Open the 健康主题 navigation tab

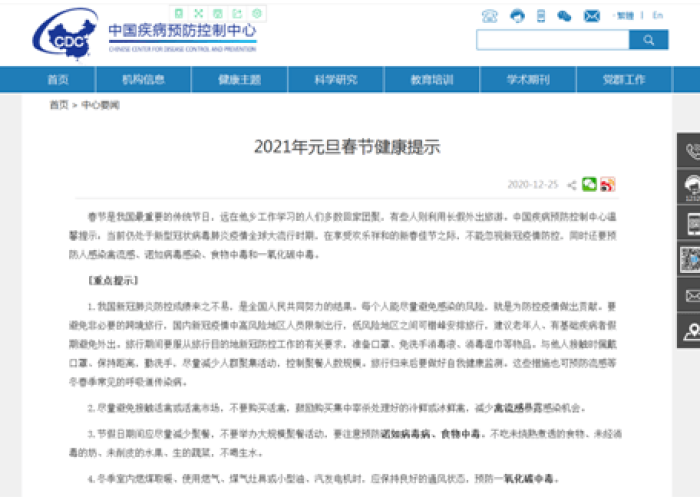[239, 80]
